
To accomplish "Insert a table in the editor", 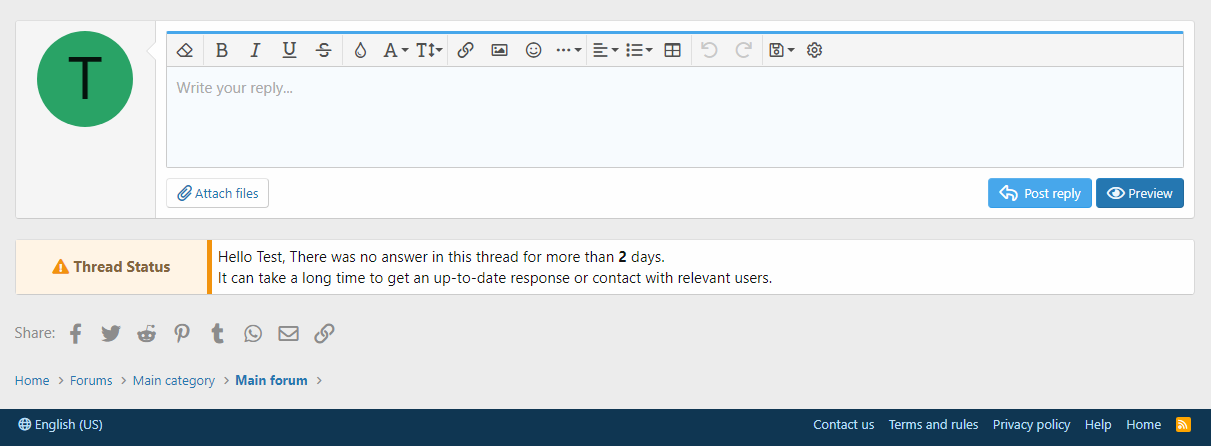I will point(673,50).
